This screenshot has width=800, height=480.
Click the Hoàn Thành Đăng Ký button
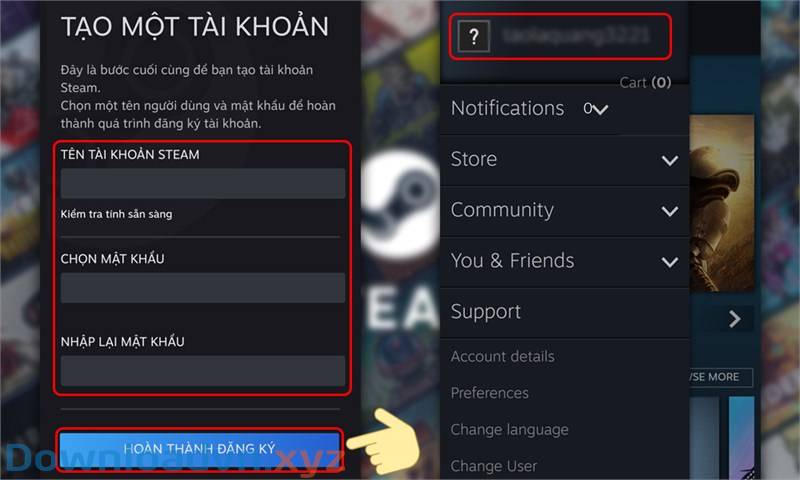coord(199,449)
